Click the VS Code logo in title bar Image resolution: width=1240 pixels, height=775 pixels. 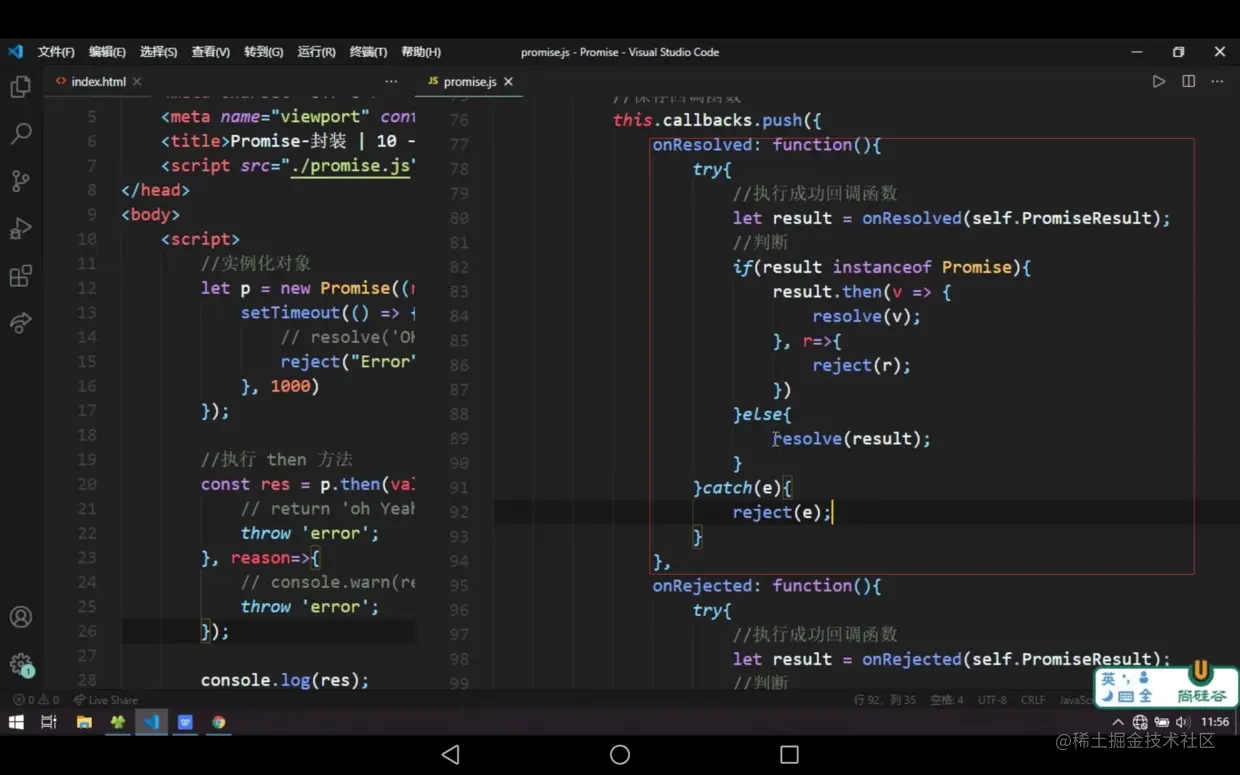(15, 51)
